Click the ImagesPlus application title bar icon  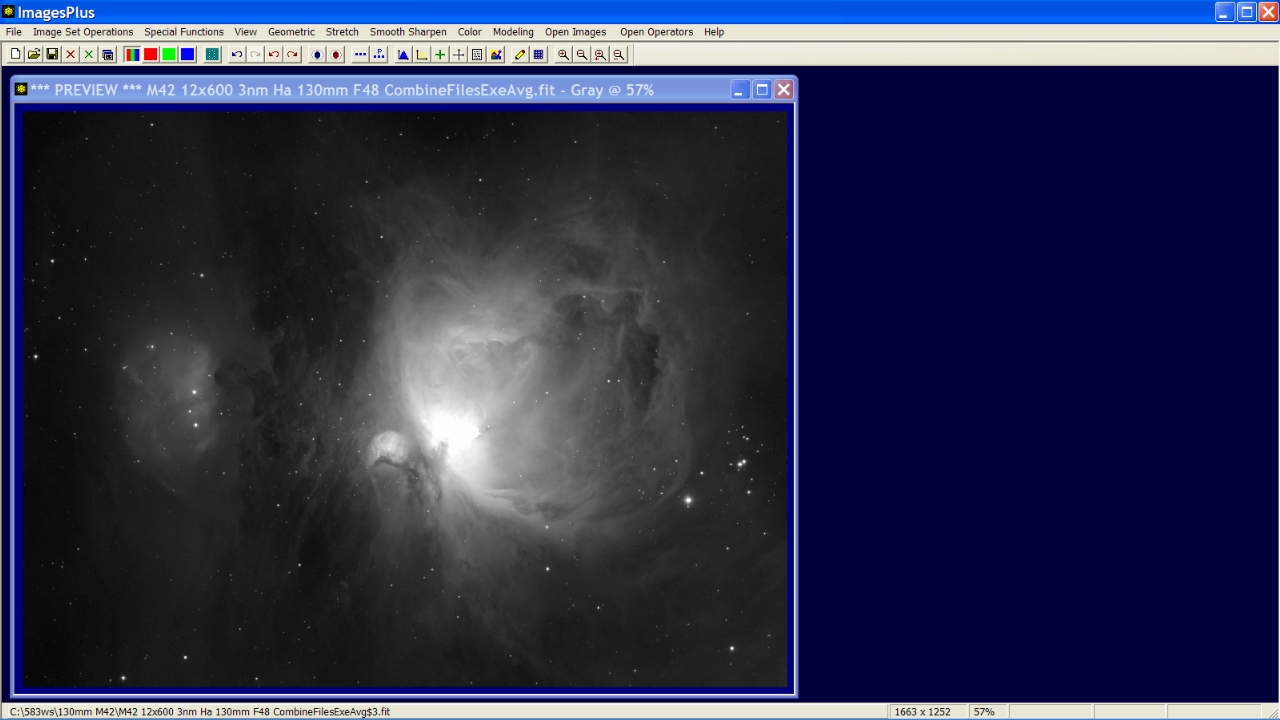click(x=9, y=12)
